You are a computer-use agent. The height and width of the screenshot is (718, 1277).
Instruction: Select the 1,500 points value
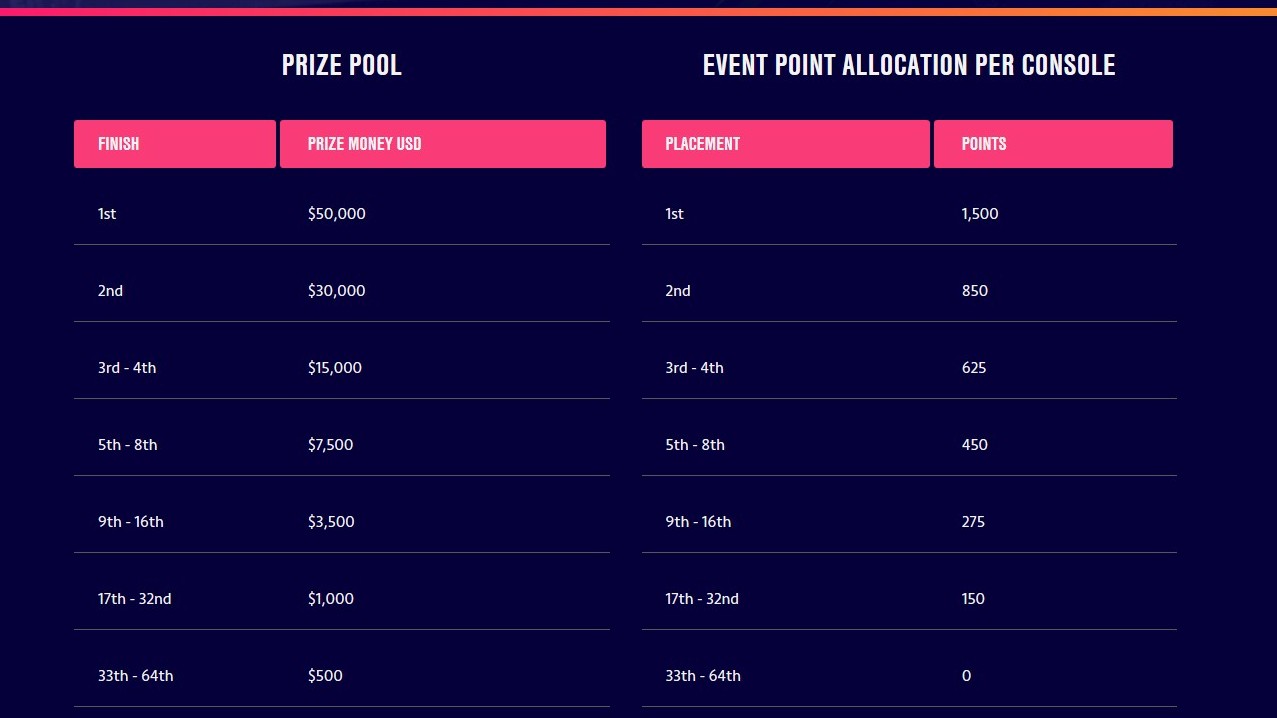coord(980,214)
